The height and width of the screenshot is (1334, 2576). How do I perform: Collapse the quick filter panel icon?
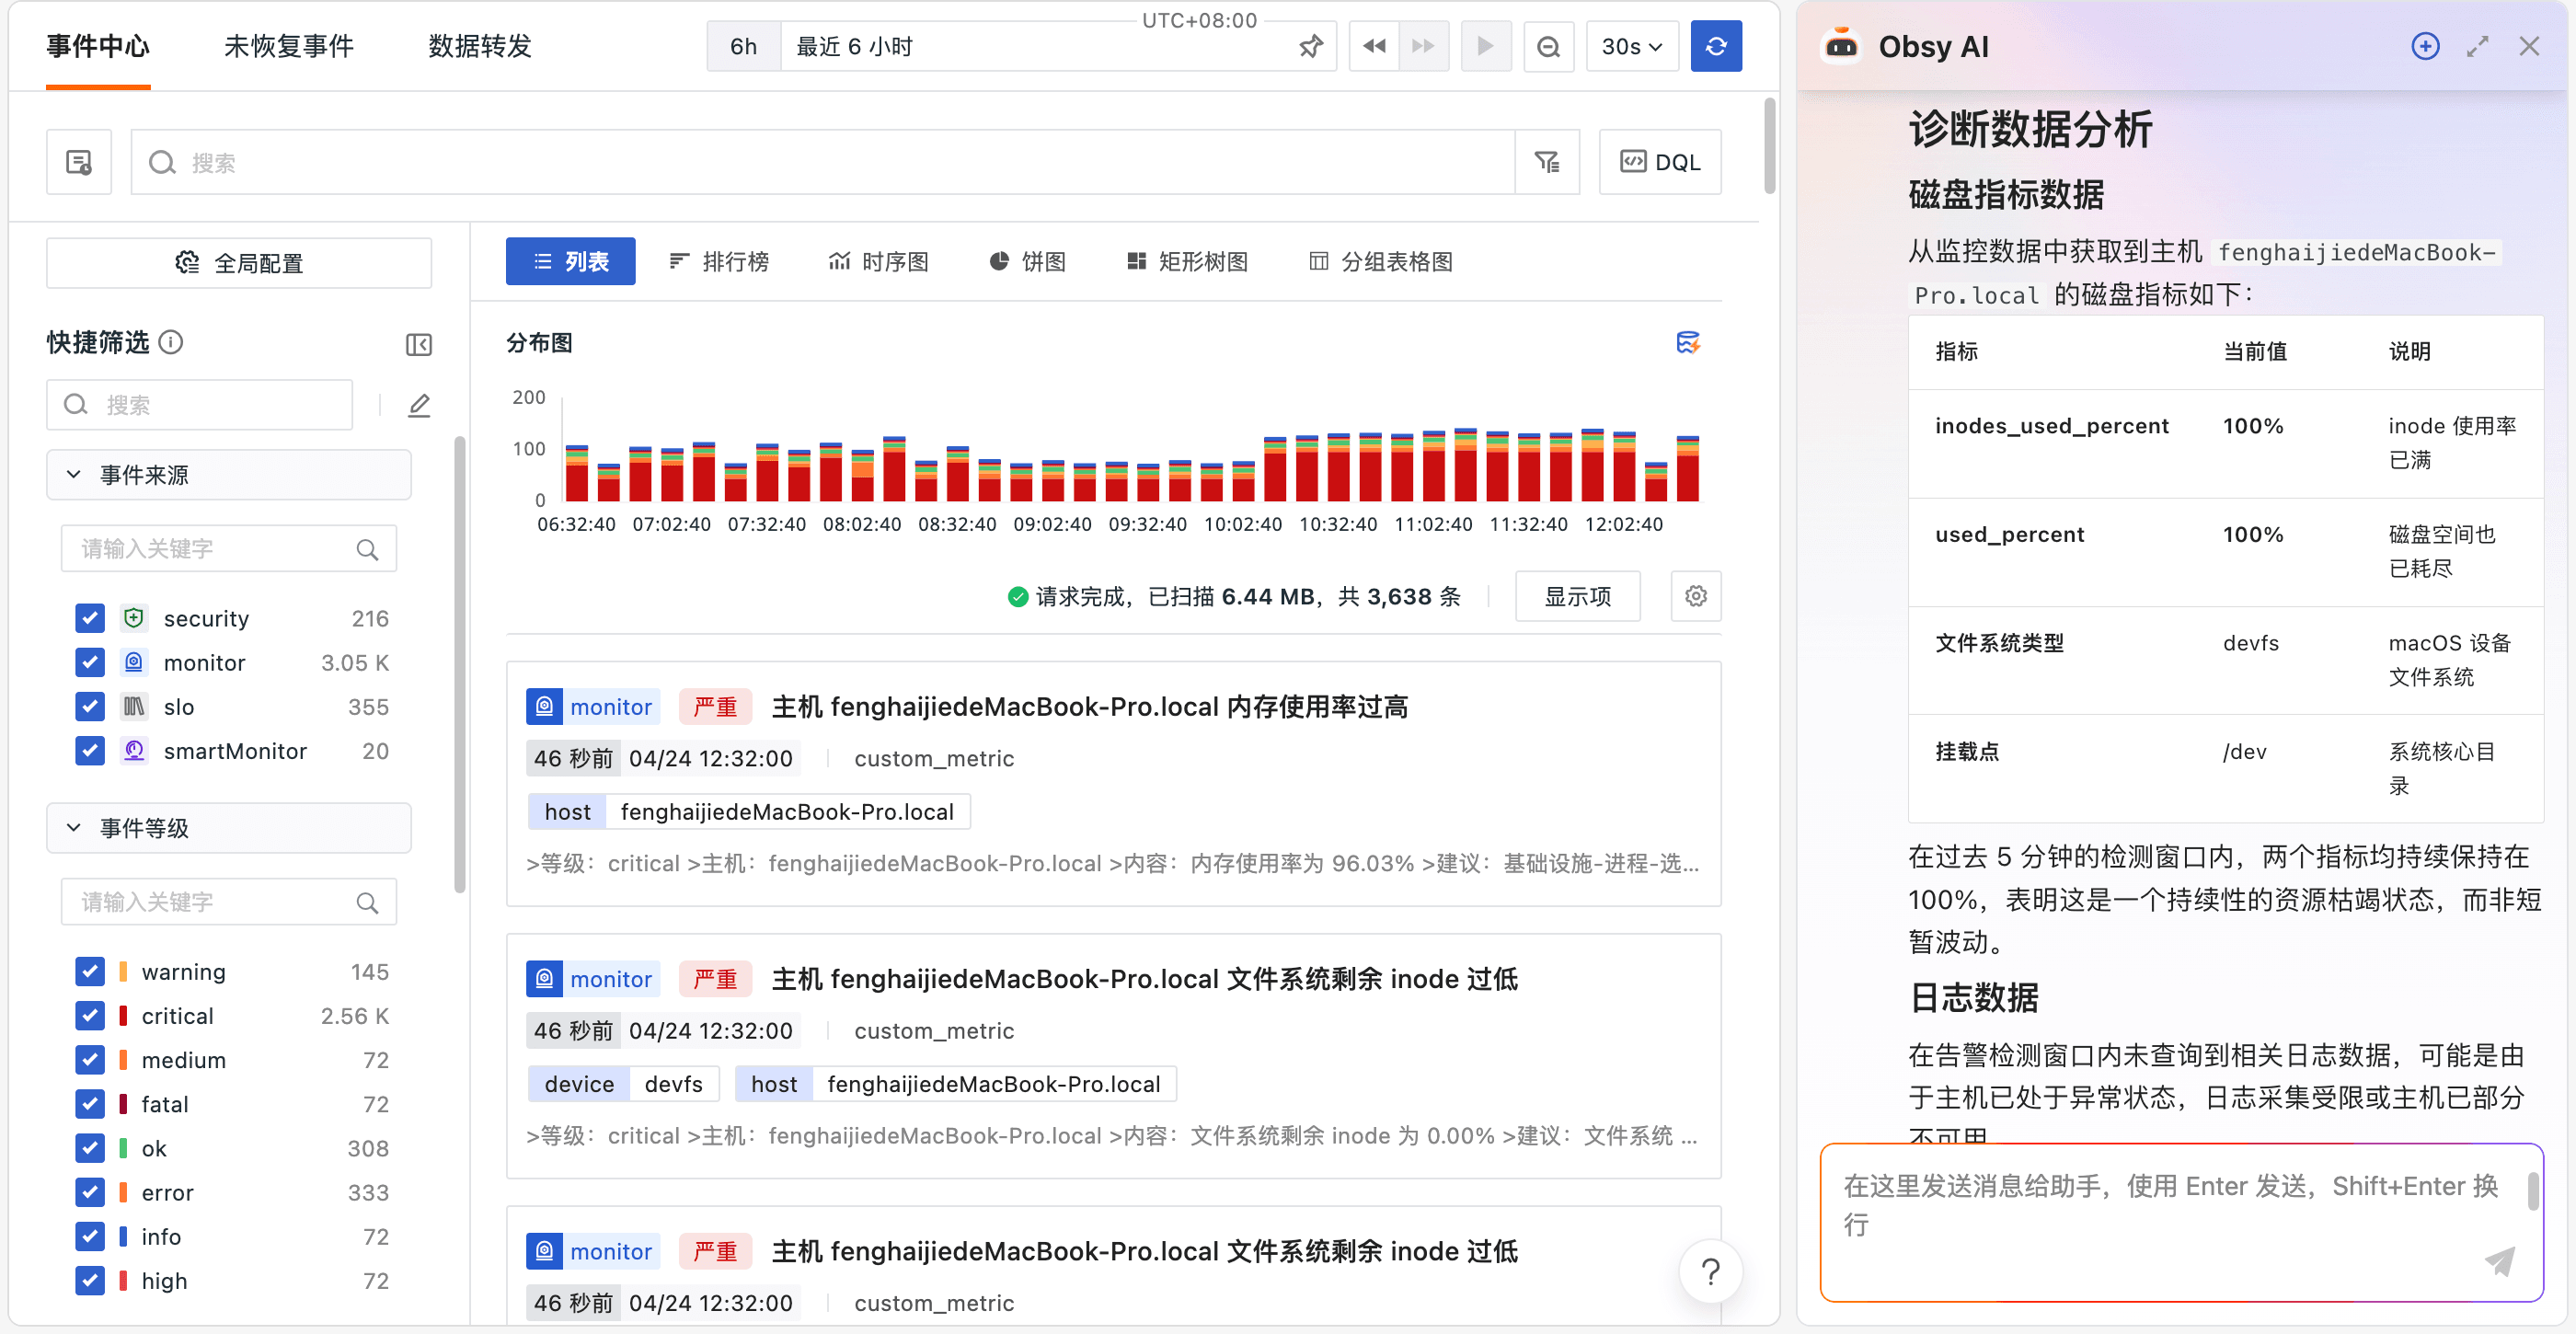(x=418, y=345)
